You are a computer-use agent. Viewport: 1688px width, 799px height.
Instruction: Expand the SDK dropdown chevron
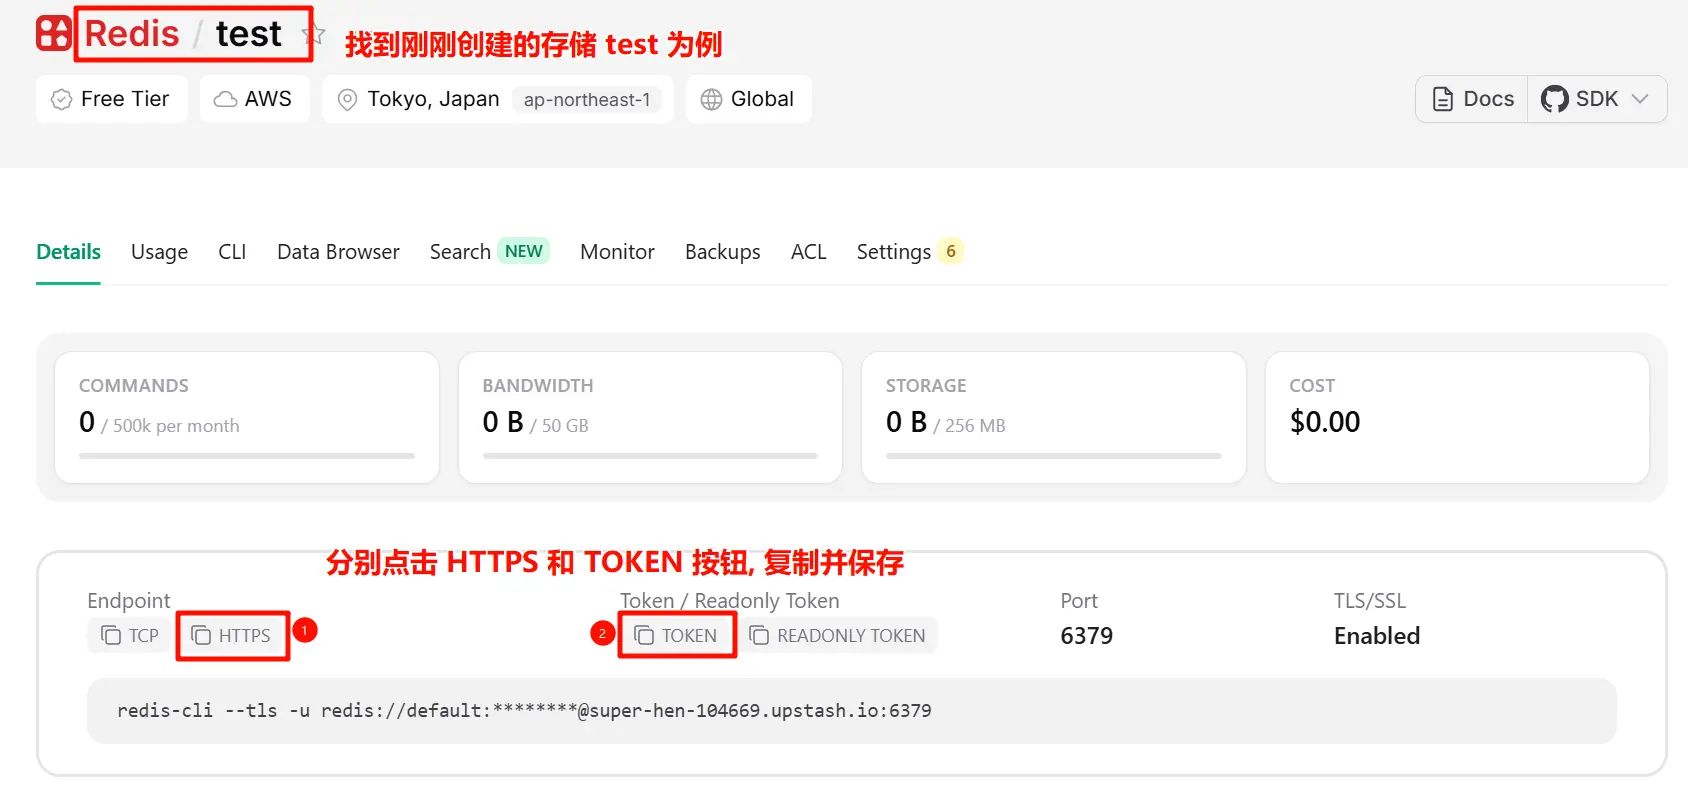1640,99
